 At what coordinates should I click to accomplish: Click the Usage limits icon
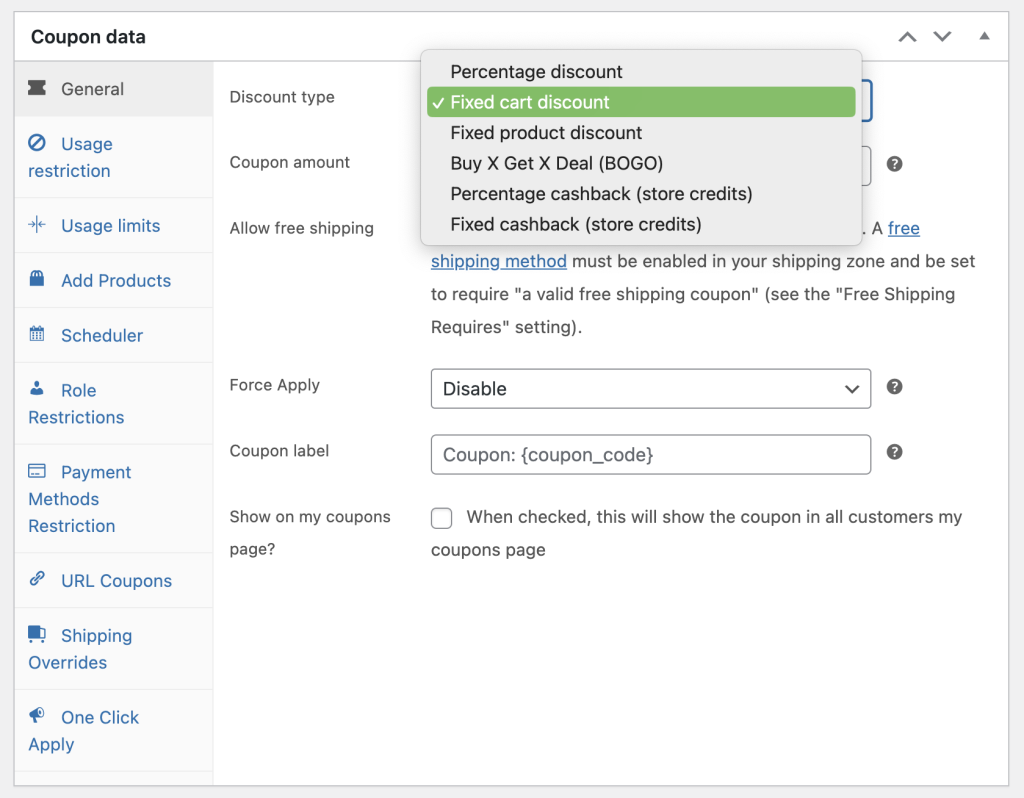37,225
